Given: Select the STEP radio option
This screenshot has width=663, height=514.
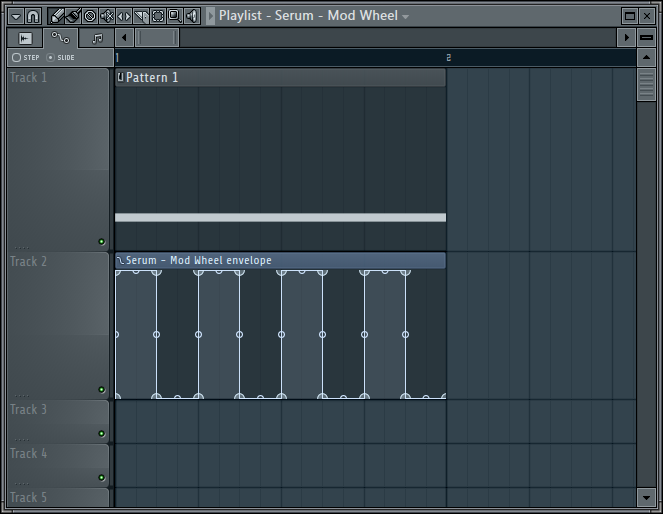Looking at the screenshot, I should [x=25, y=57].
